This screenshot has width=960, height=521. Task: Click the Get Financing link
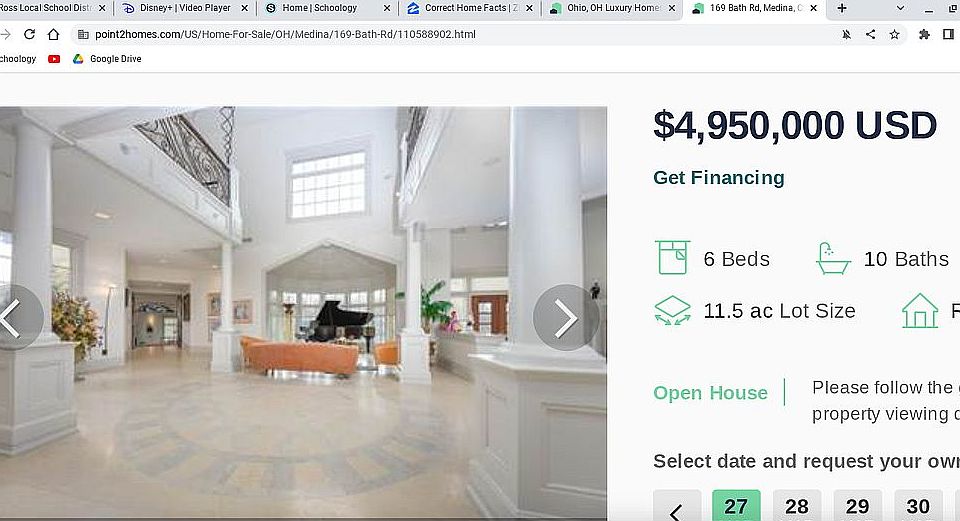tap(719, 178)
